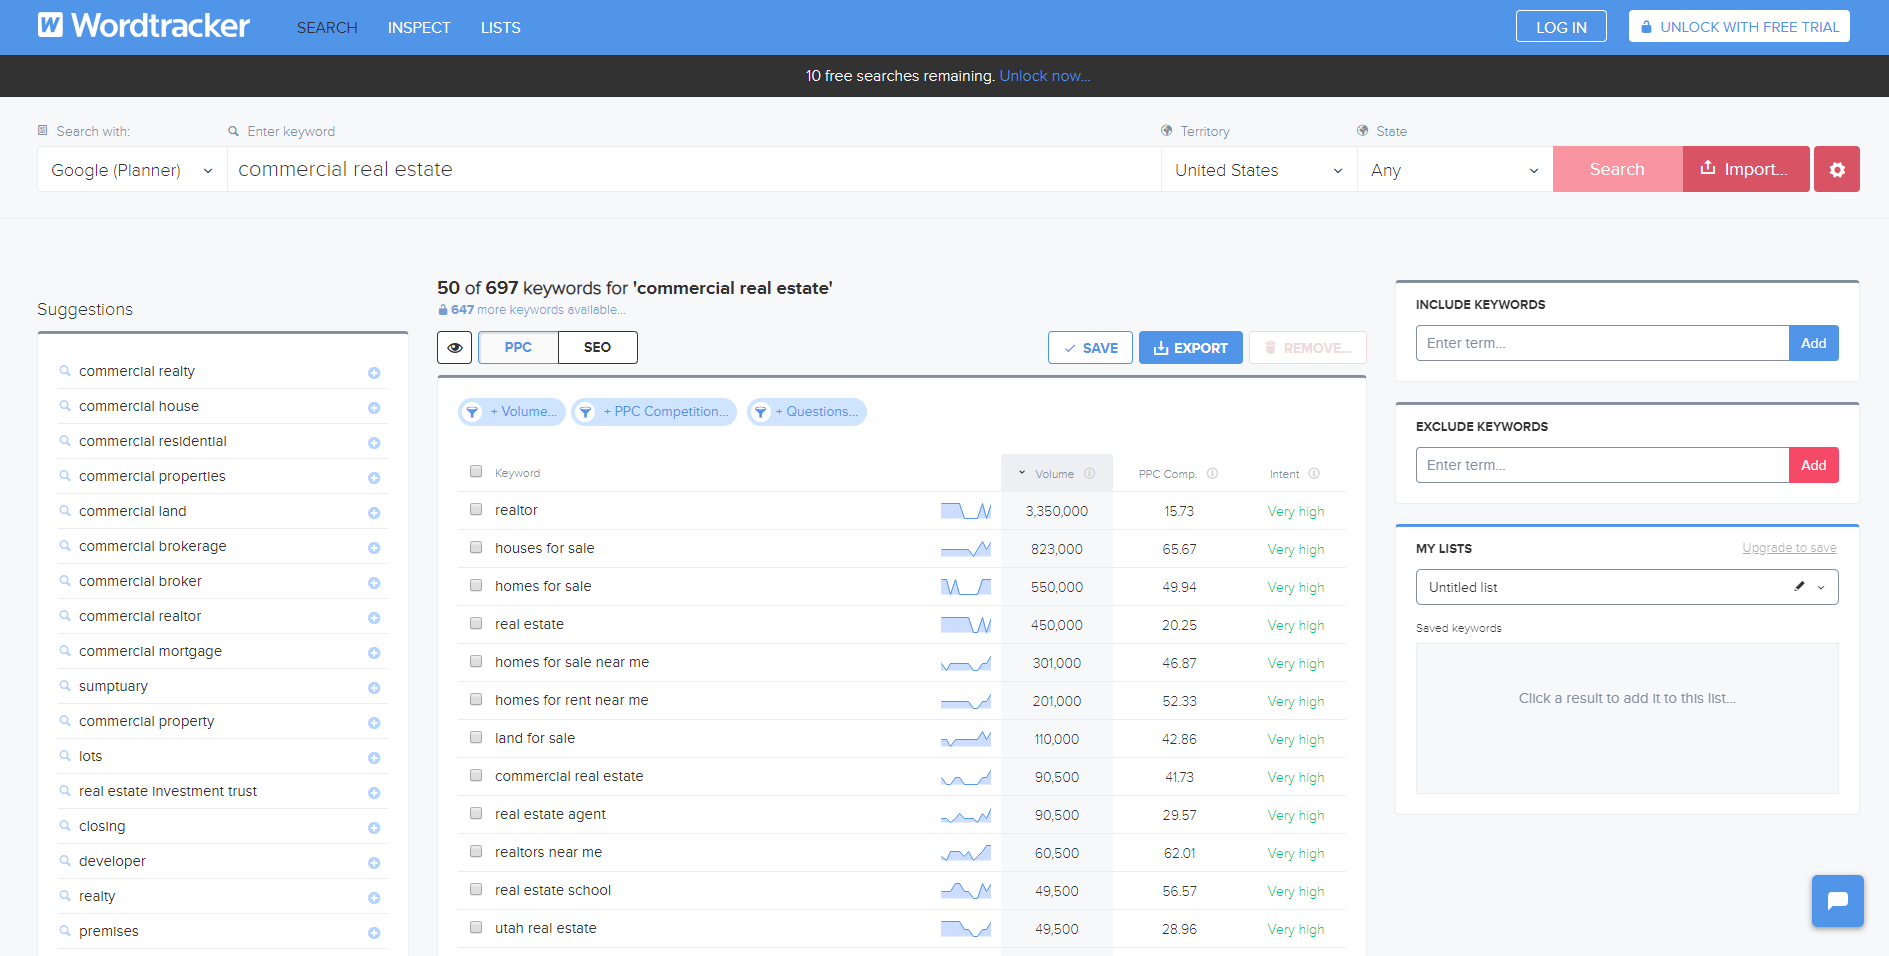Image resolution: width=1889 pixels, height=956 pixels.
Task: Check the 'homes for sale' checkbox
Action: pyautogui.click(x=476, y=585)
